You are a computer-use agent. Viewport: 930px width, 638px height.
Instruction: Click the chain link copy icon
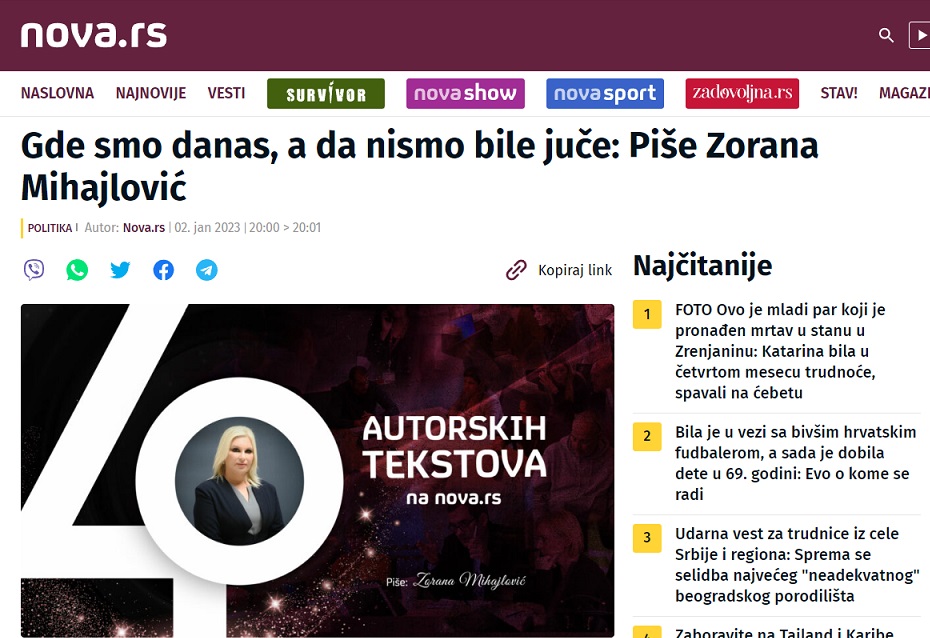[x=516, y=270]
